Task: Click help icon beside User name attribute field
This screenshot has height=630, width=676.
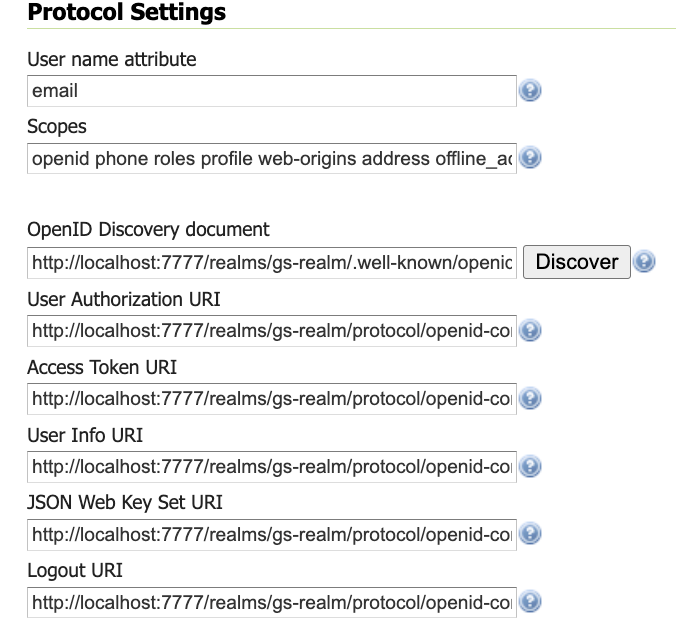Action: pyautogui.click(x=530, y=91)
